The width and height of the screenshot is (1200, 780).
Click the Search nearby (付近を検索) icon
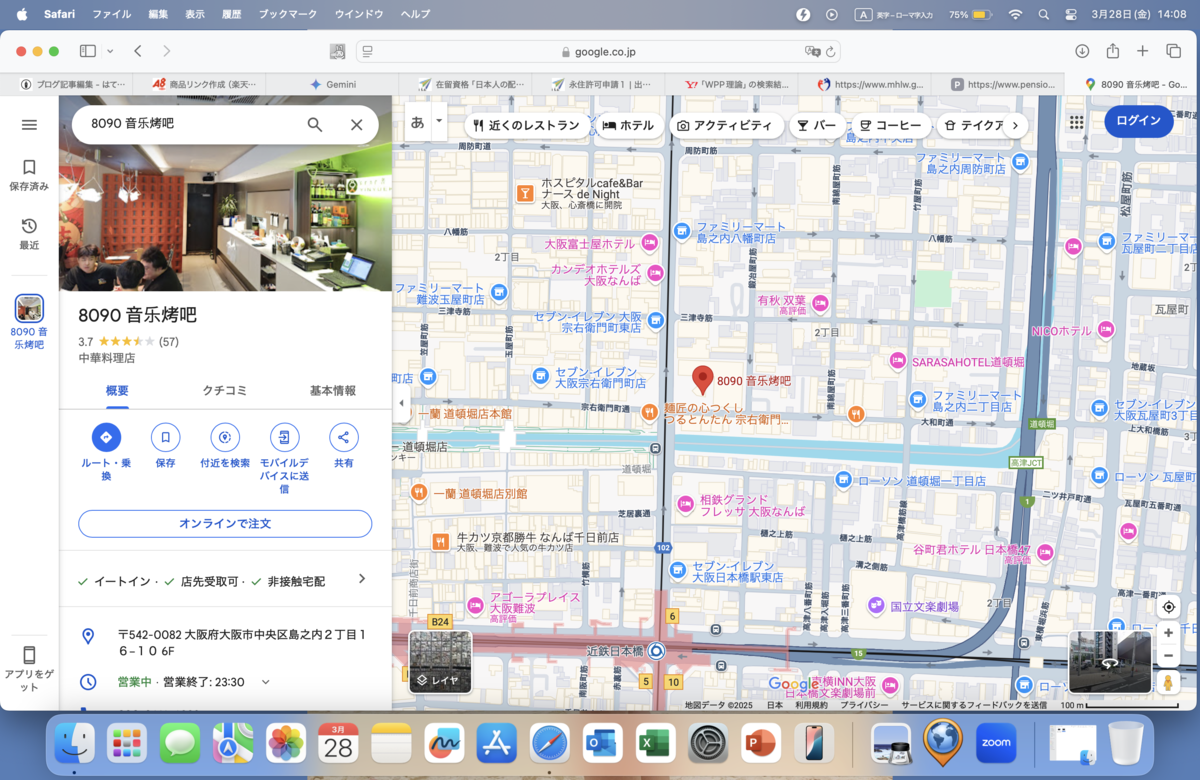[x=225, y=437]
